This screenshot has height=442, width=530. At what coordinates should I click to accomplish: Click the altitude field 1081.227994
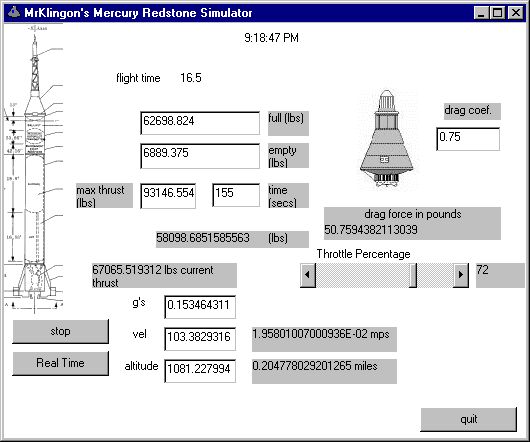[200, 371]
